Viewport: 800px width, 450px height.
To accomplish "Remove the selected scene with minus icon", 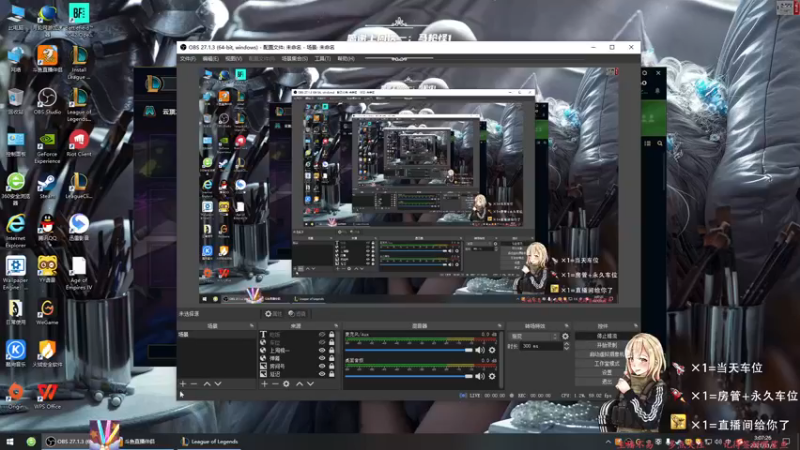I will (194, 384).
